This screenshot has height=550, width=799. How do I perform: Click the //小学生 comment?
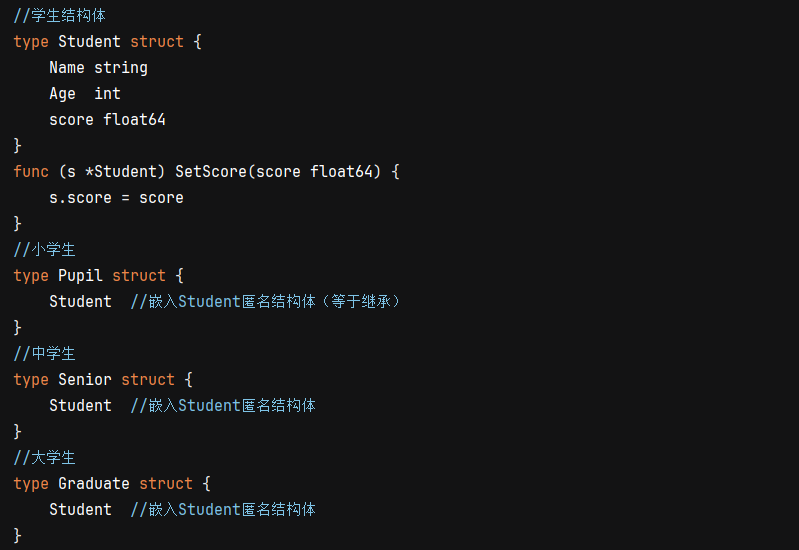(45, 250)
